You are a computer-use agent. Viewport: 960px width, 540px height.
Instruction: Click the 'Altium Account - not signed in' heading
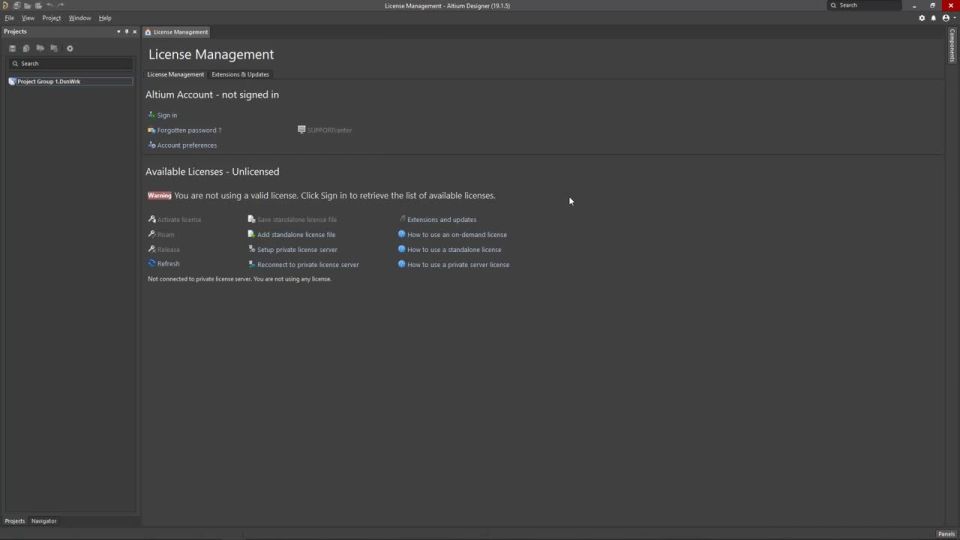(x=212, y=95)
